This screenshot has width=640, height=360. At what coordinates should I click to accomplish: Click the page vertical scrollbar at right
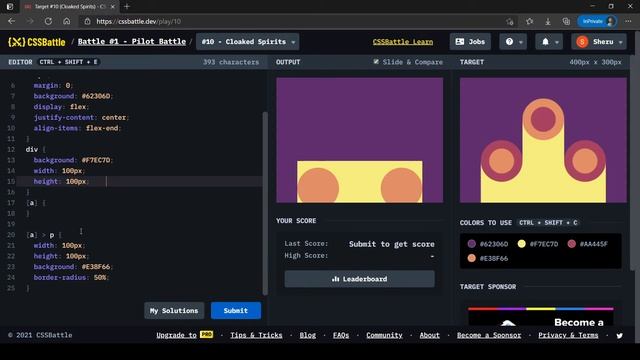[633, 162]
